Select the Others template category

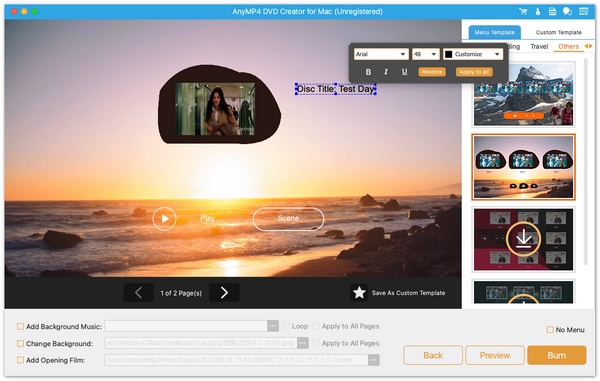[x=568, y=46]
